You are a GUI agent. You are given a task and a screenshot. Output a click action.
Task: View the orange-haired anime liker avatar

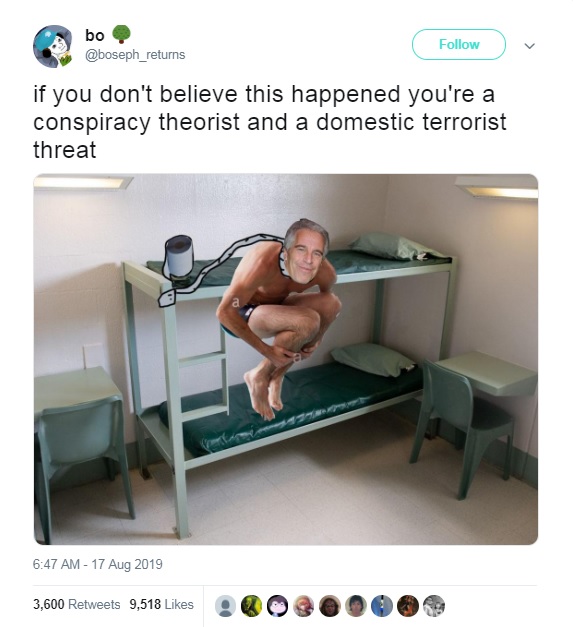pos(303,606)
